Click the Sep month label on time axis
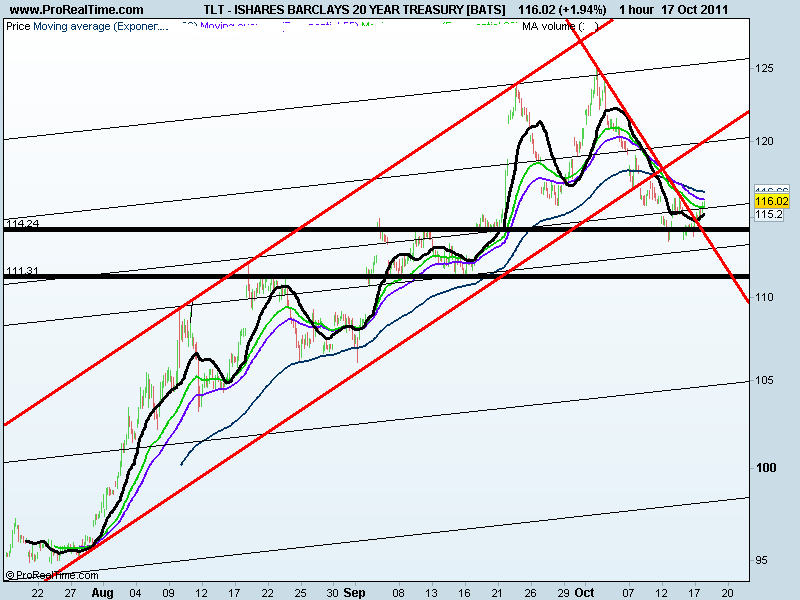 click(x=354, y=592)
